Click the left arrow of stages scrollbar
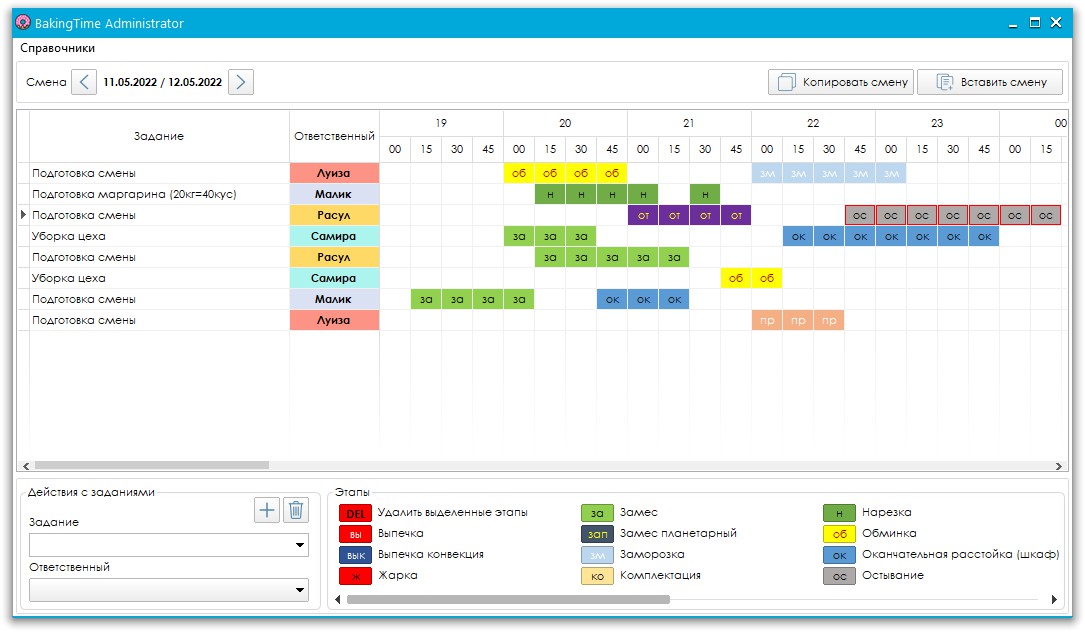 [x=338, y=599]
